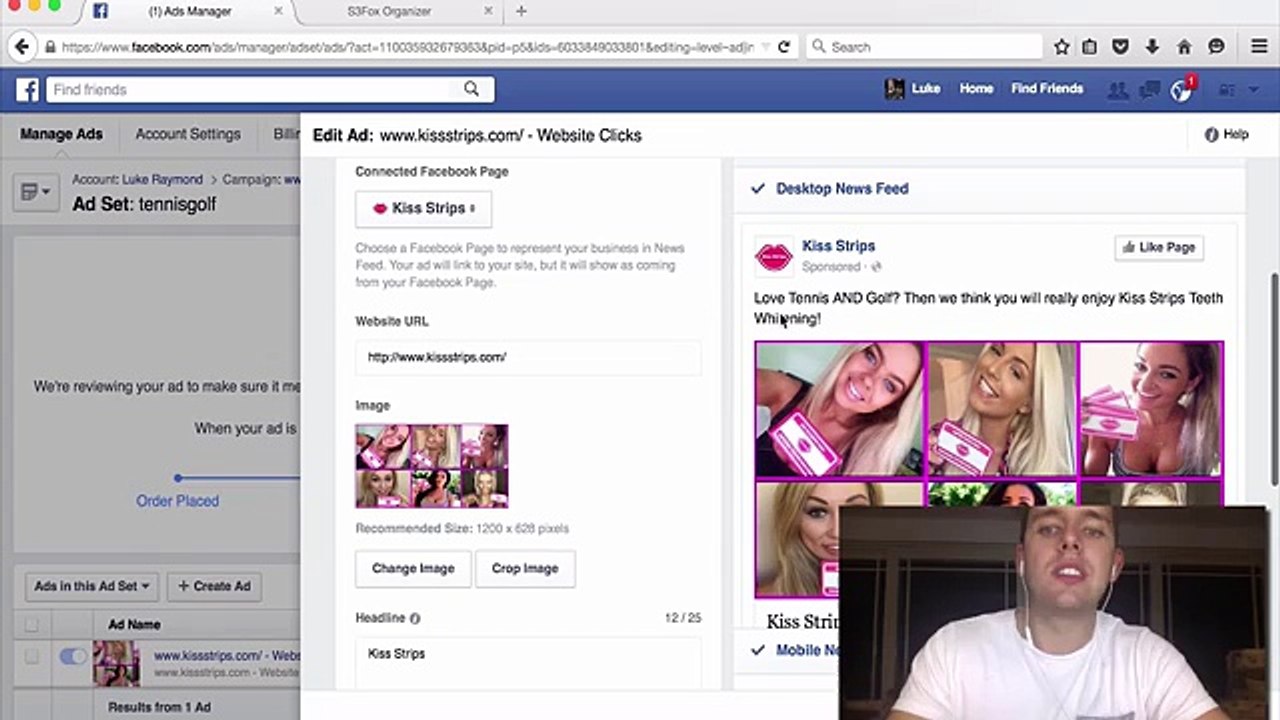Check the kissstrips ad row checkbox

click(31, 657)
